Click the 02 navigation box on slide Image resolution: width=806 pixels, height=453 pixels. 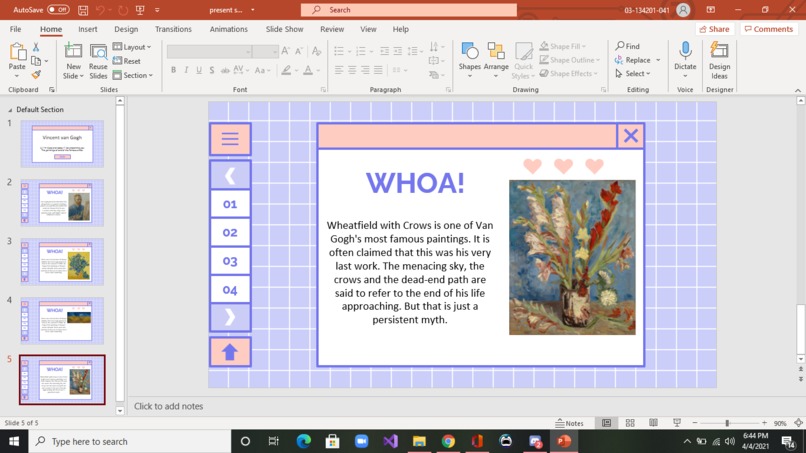pyautogui.click(x=230, y=232)
